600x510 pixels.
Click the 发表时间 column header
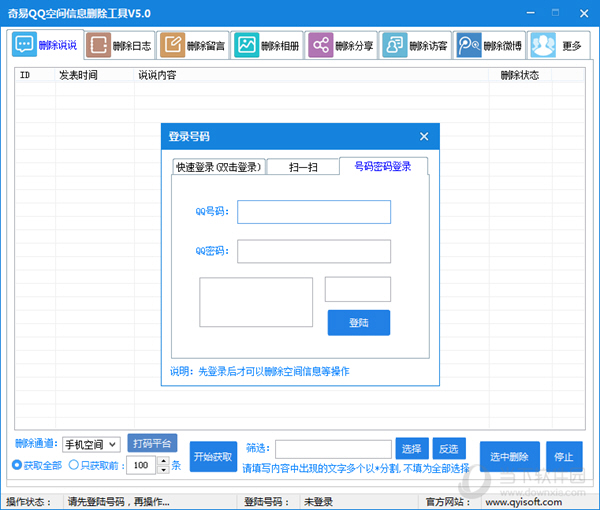[x=95, y=75]
